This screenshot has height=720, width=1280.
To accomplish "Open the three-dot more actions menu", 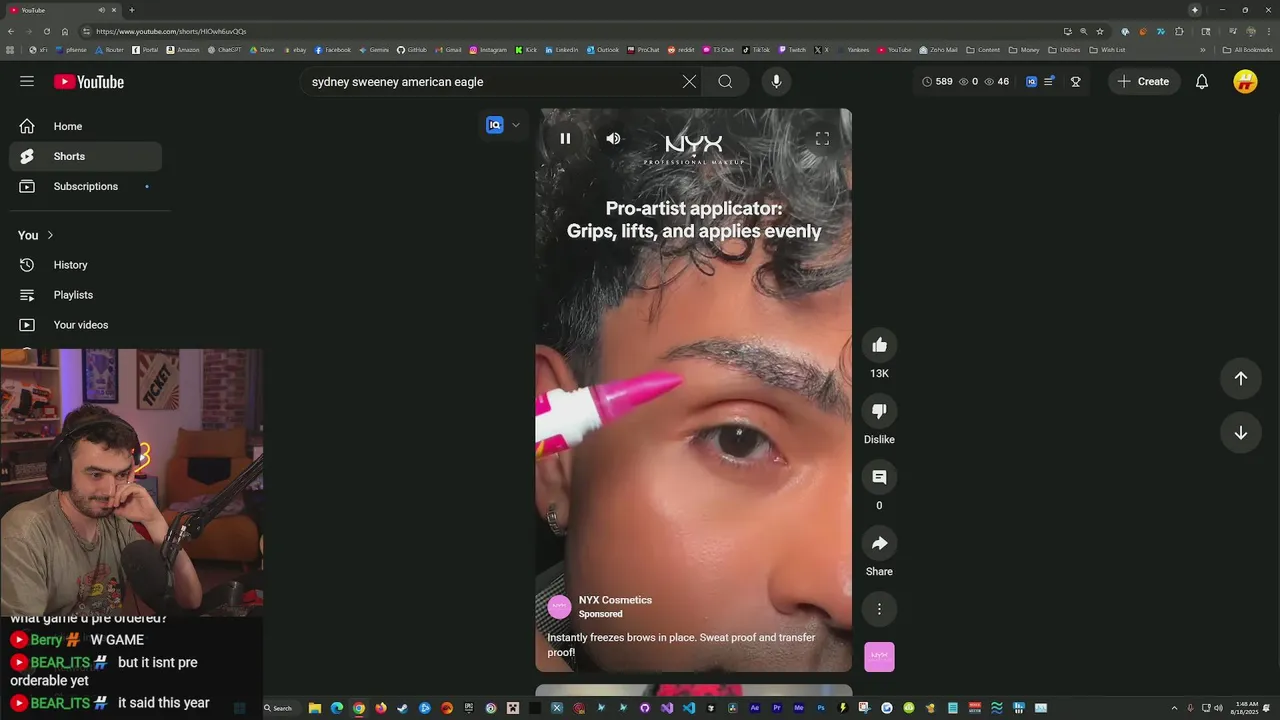I will tap(879, 609).
